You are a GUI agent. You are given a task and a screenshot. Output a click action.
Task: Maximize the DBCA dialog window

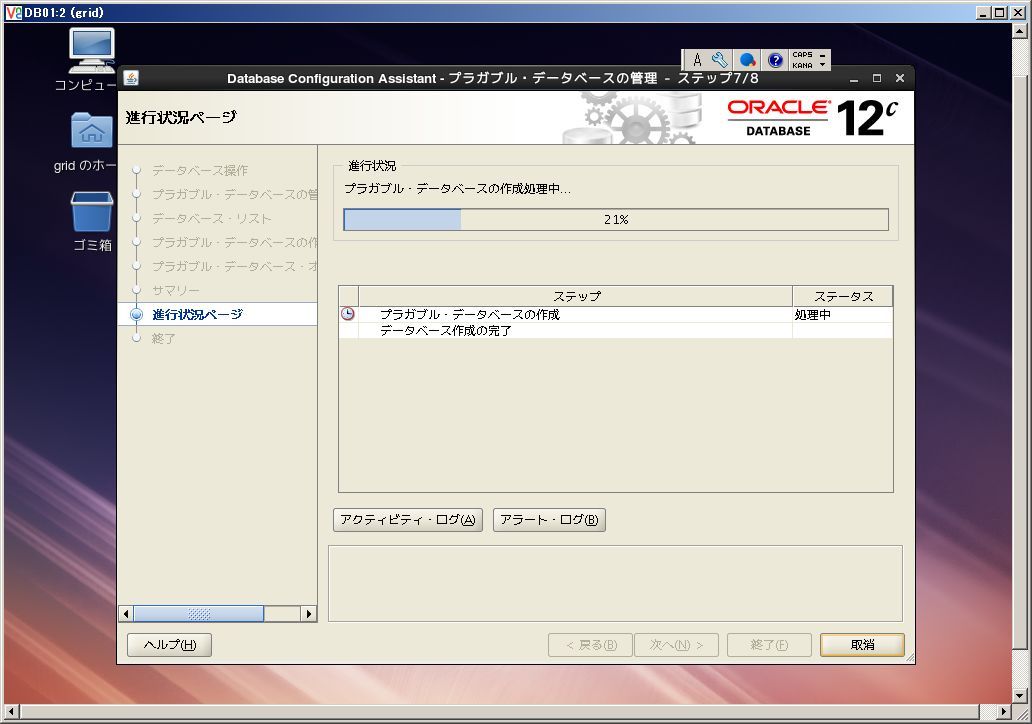tap(877, 78)
